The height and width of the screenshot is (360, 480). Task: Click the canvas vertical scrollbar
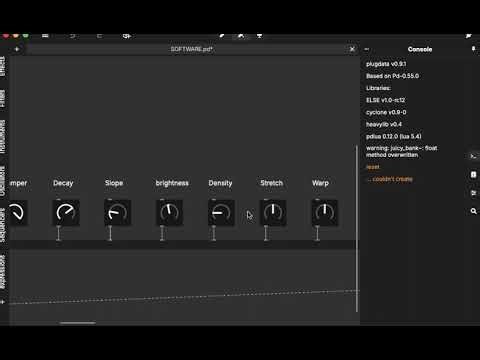[x=357, y=229]
